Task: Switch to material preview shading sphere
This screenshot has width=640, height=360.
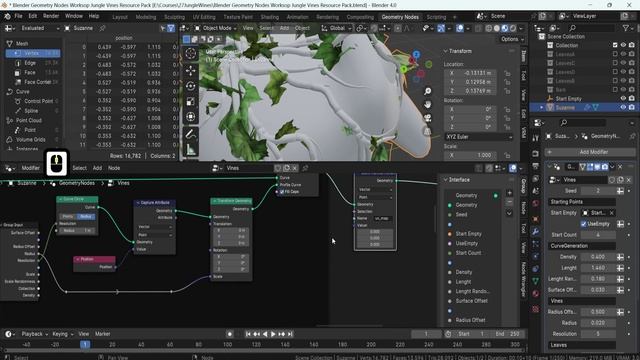Action: click(x=505, y=28)
